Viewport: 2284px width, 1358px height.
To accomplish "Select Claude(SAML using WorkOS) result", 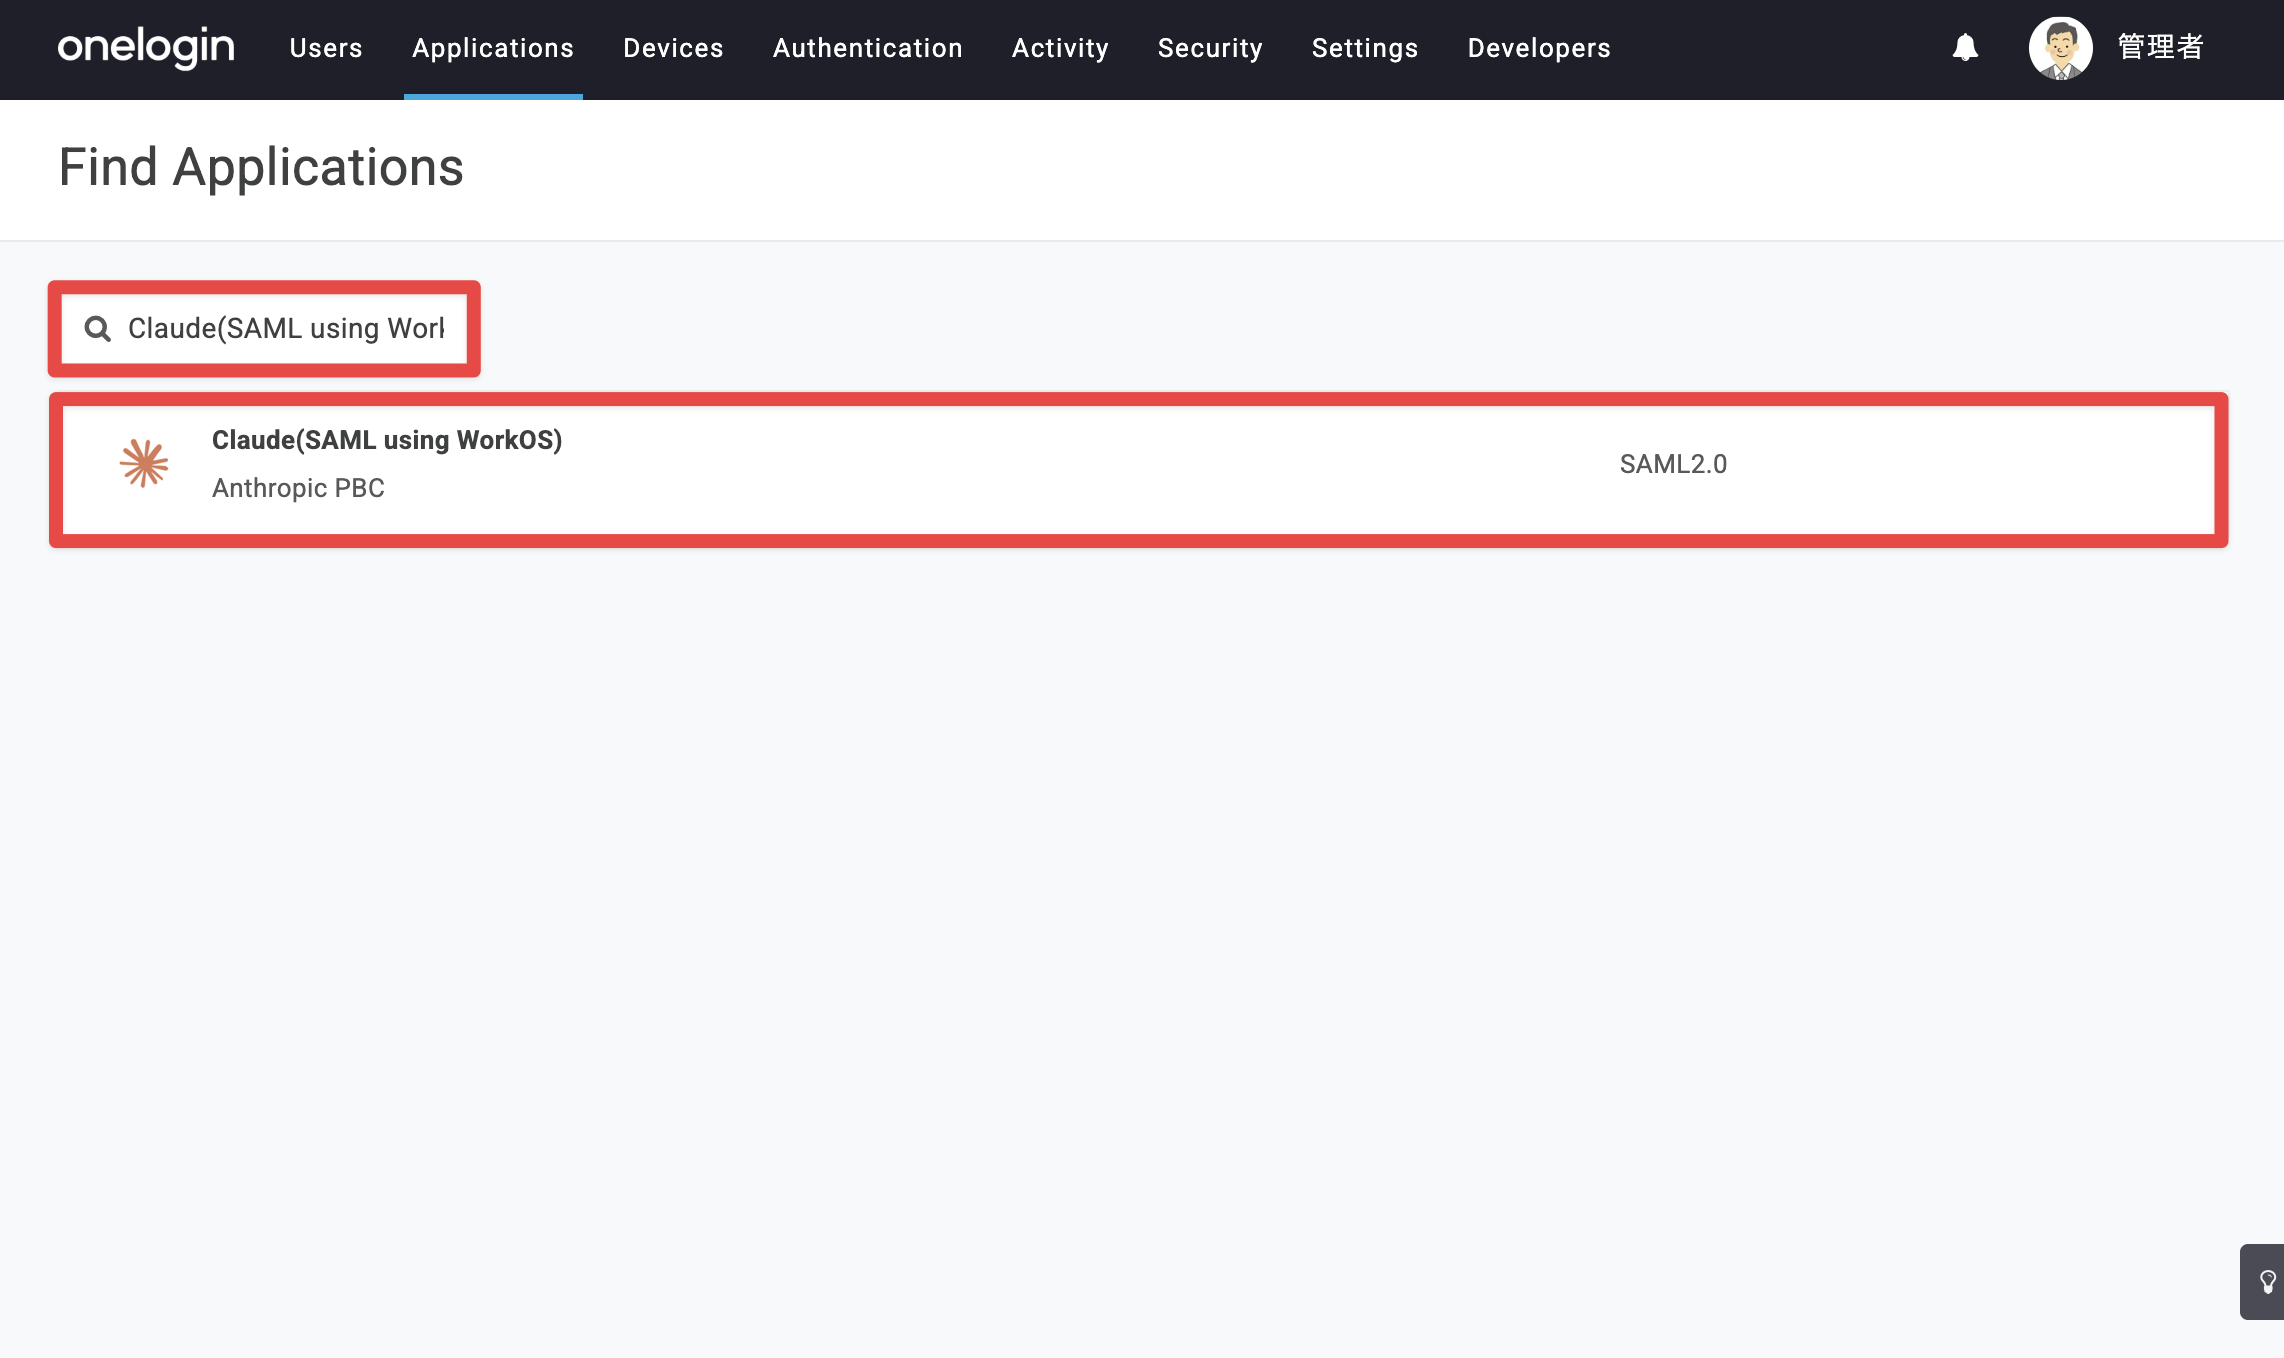I will tap(1138, 469).
